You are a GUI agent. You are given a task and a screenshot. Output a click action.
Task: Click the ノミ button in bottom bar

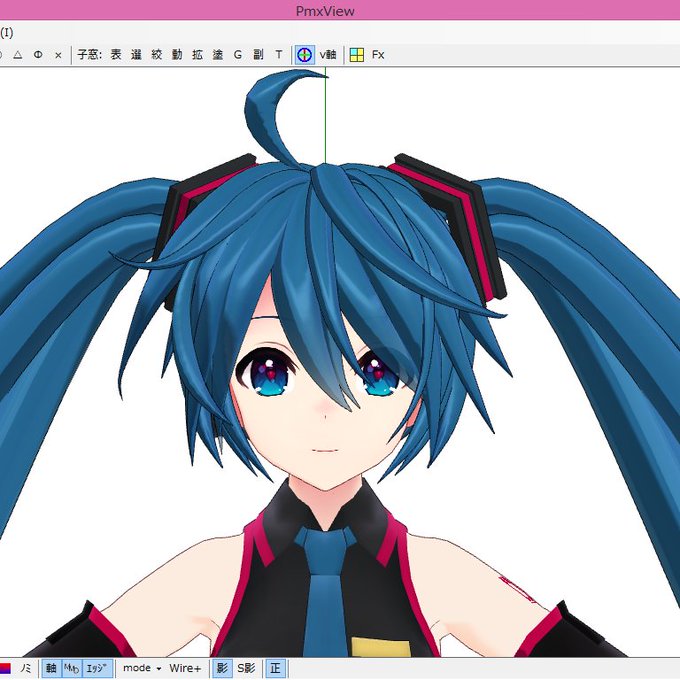pyautogui.click(x=26, y=668)
